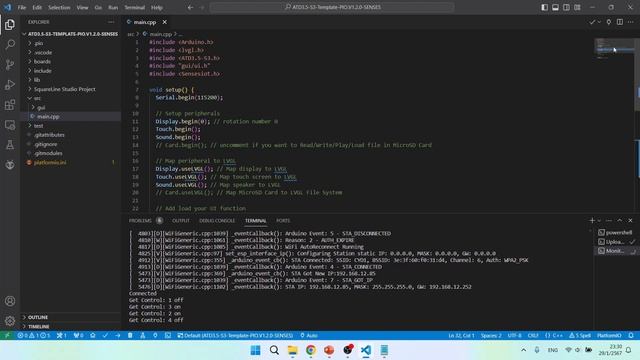Click the Auto port selector in status bar
Screen dimensions: 640x360
[x=309, y=336]
